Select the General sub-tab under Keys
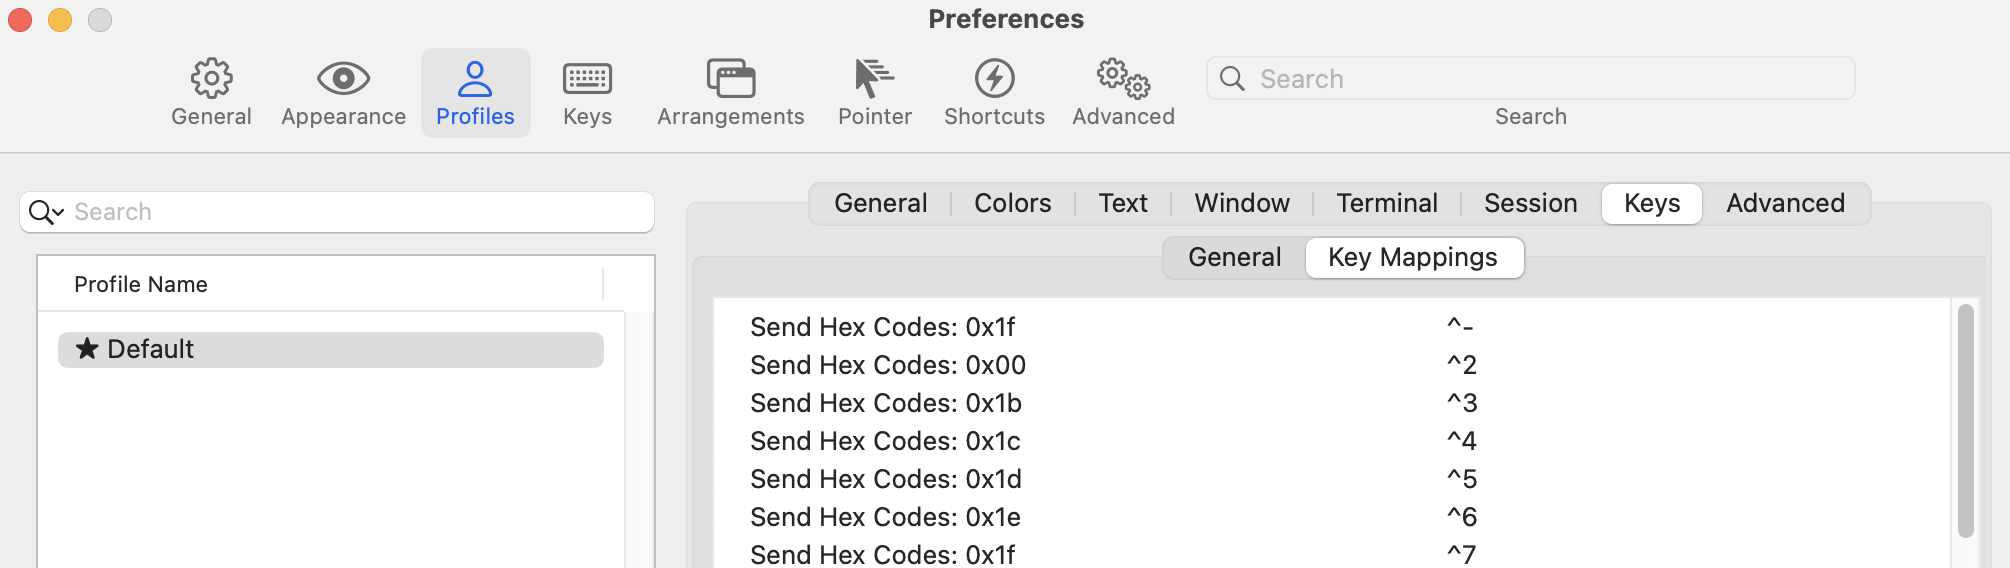 [1234, 257]
